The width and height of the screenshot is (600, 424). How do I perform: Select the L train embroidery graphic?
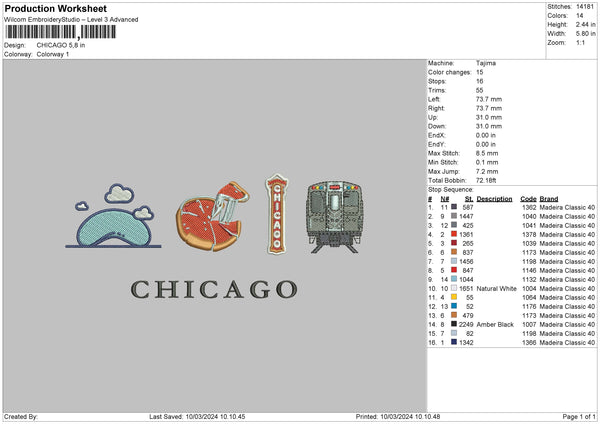coord(334,217)
